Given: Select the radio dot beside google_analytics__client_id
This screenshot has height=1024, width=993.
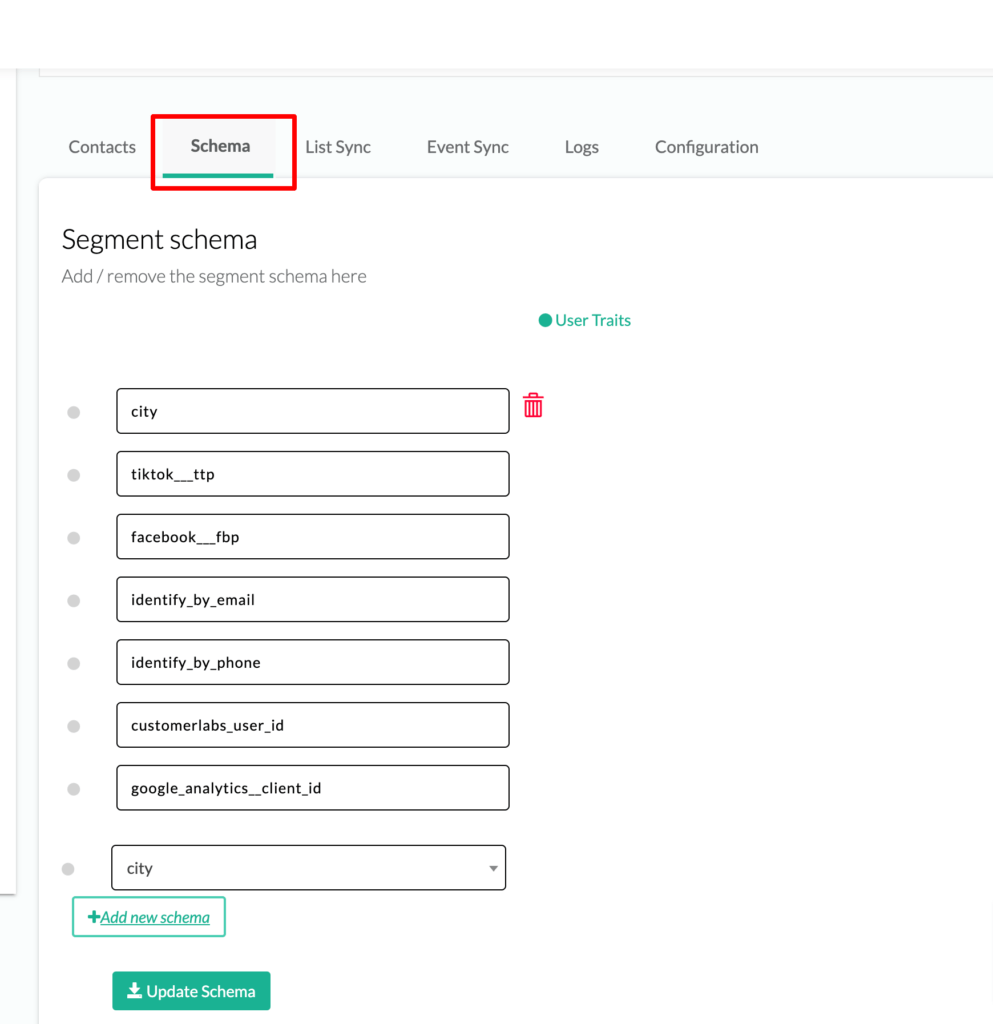Looking at the screenshot, I should click(x=74, y=789).
